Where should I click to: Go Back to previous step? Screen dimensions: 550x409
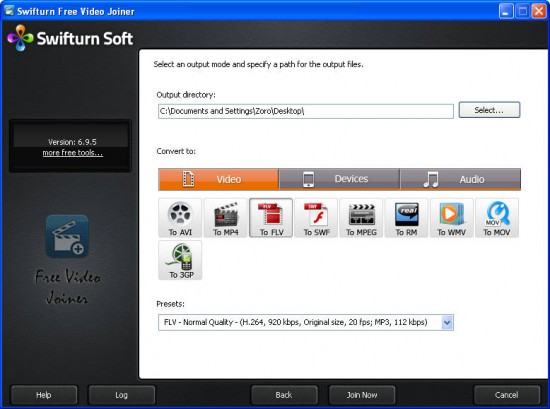(x=284, y=395)
